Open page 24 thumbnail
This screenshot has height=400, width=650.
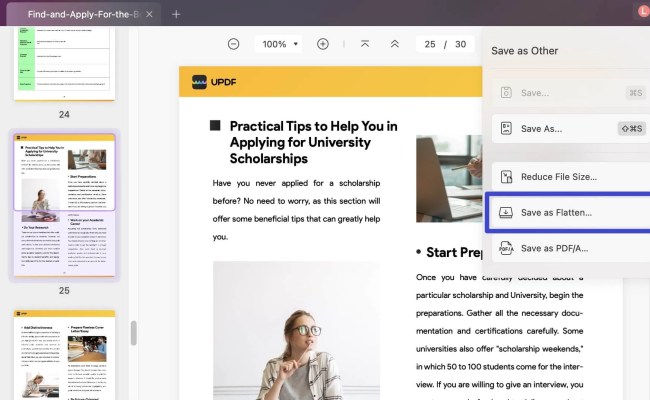pos(64,63)
